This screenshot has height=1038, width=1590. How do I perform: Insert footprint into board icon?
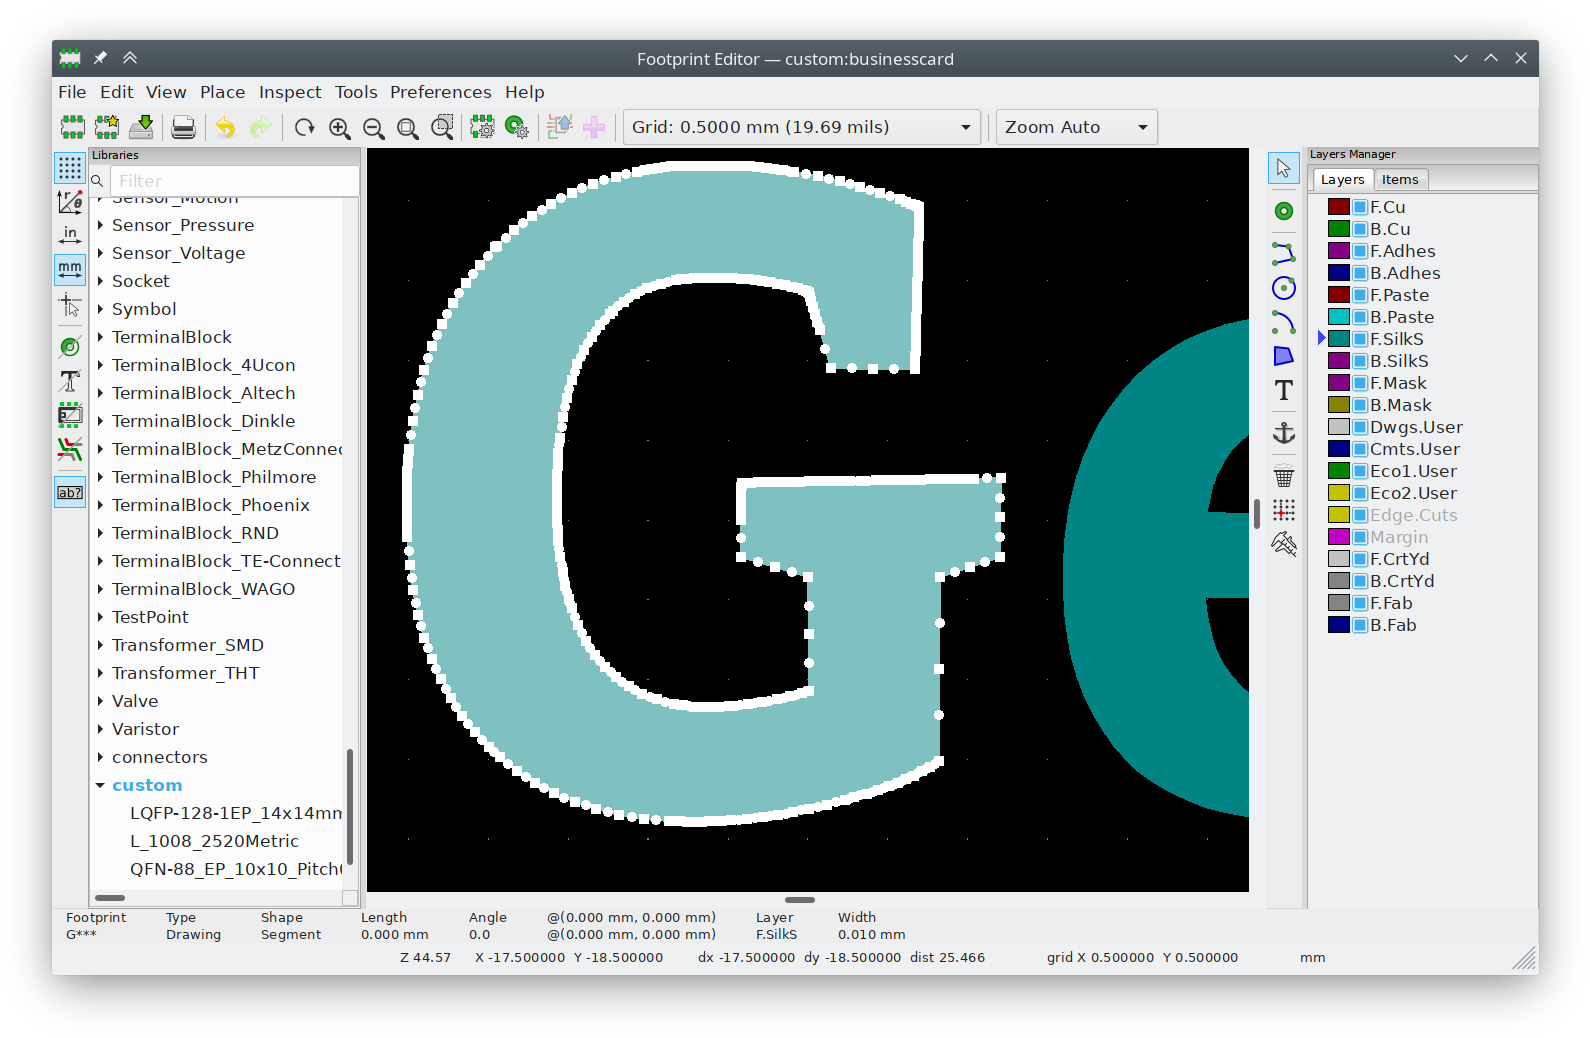(594, 127)
